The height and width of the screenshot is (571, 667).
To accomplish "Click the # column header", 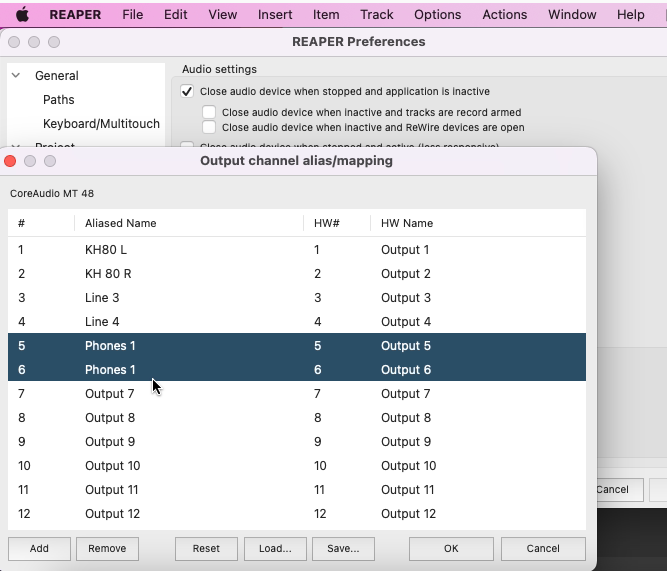I will point(41,223).
